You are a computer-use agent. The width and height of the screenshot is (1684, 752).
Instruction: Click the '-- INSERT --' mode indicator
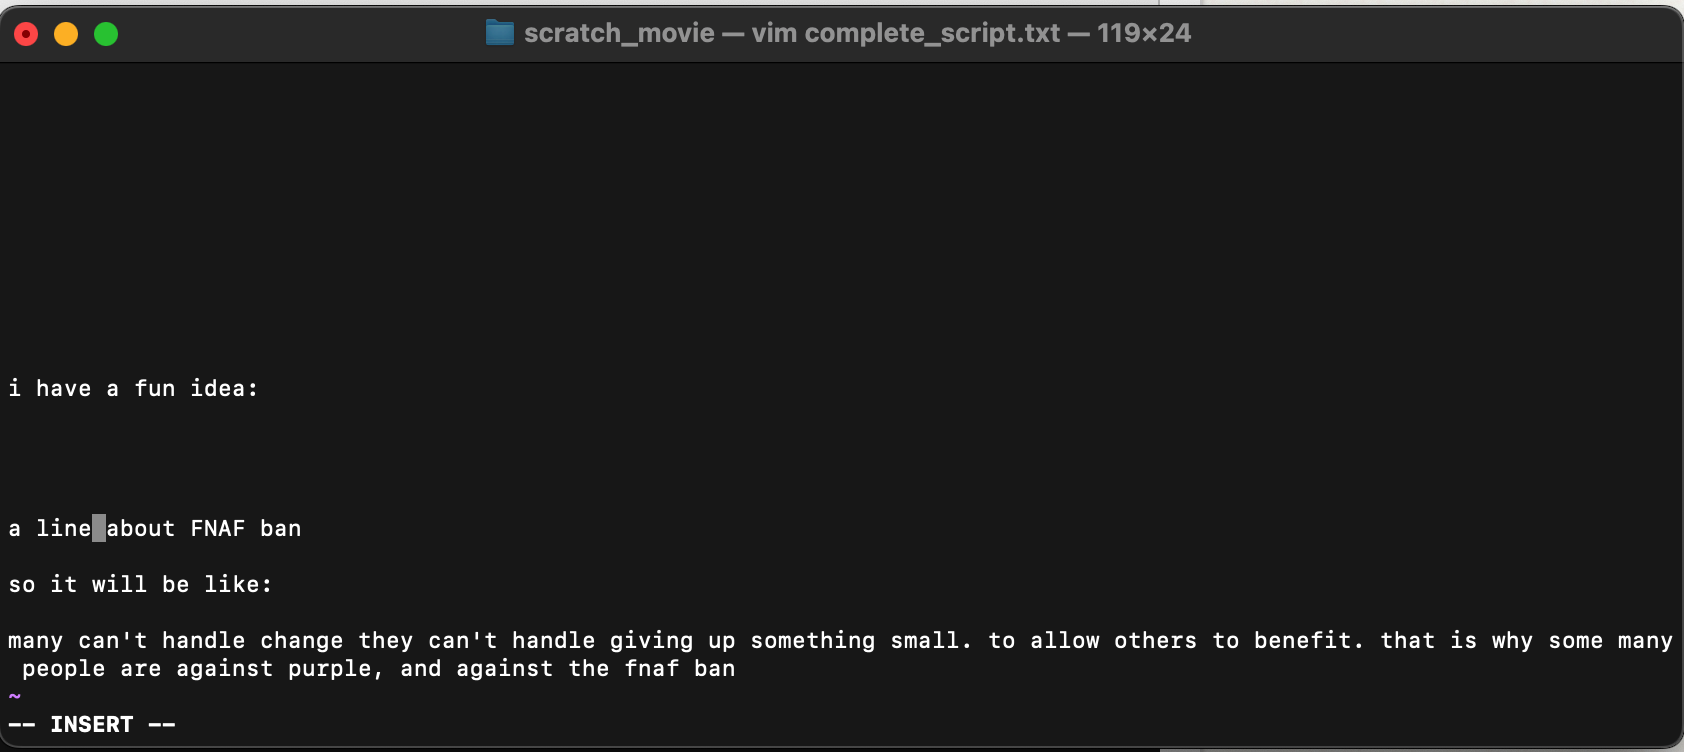[92, 724]
